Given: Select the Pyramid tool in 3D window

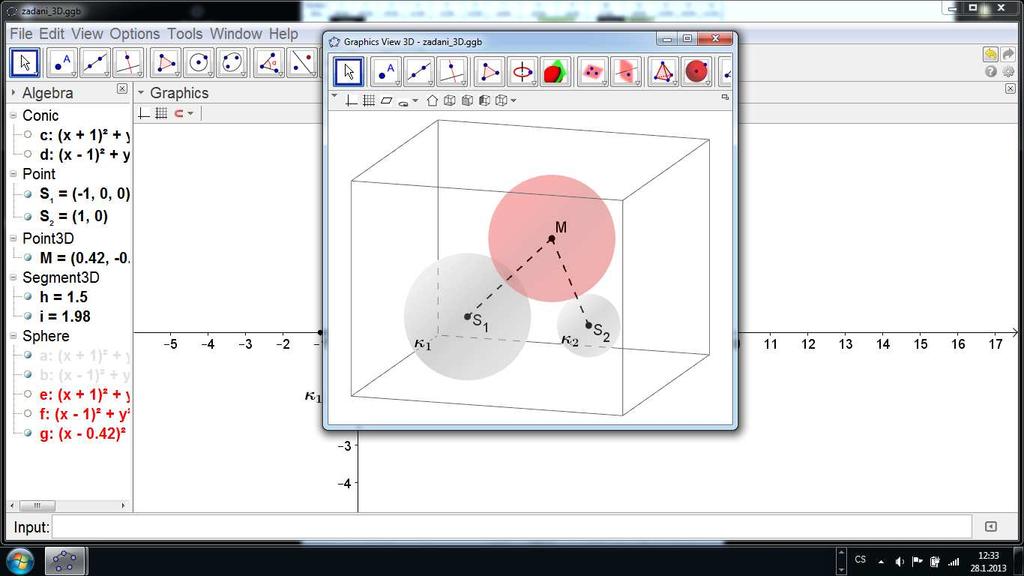Looking at the screenshot, I should (663, 72).
